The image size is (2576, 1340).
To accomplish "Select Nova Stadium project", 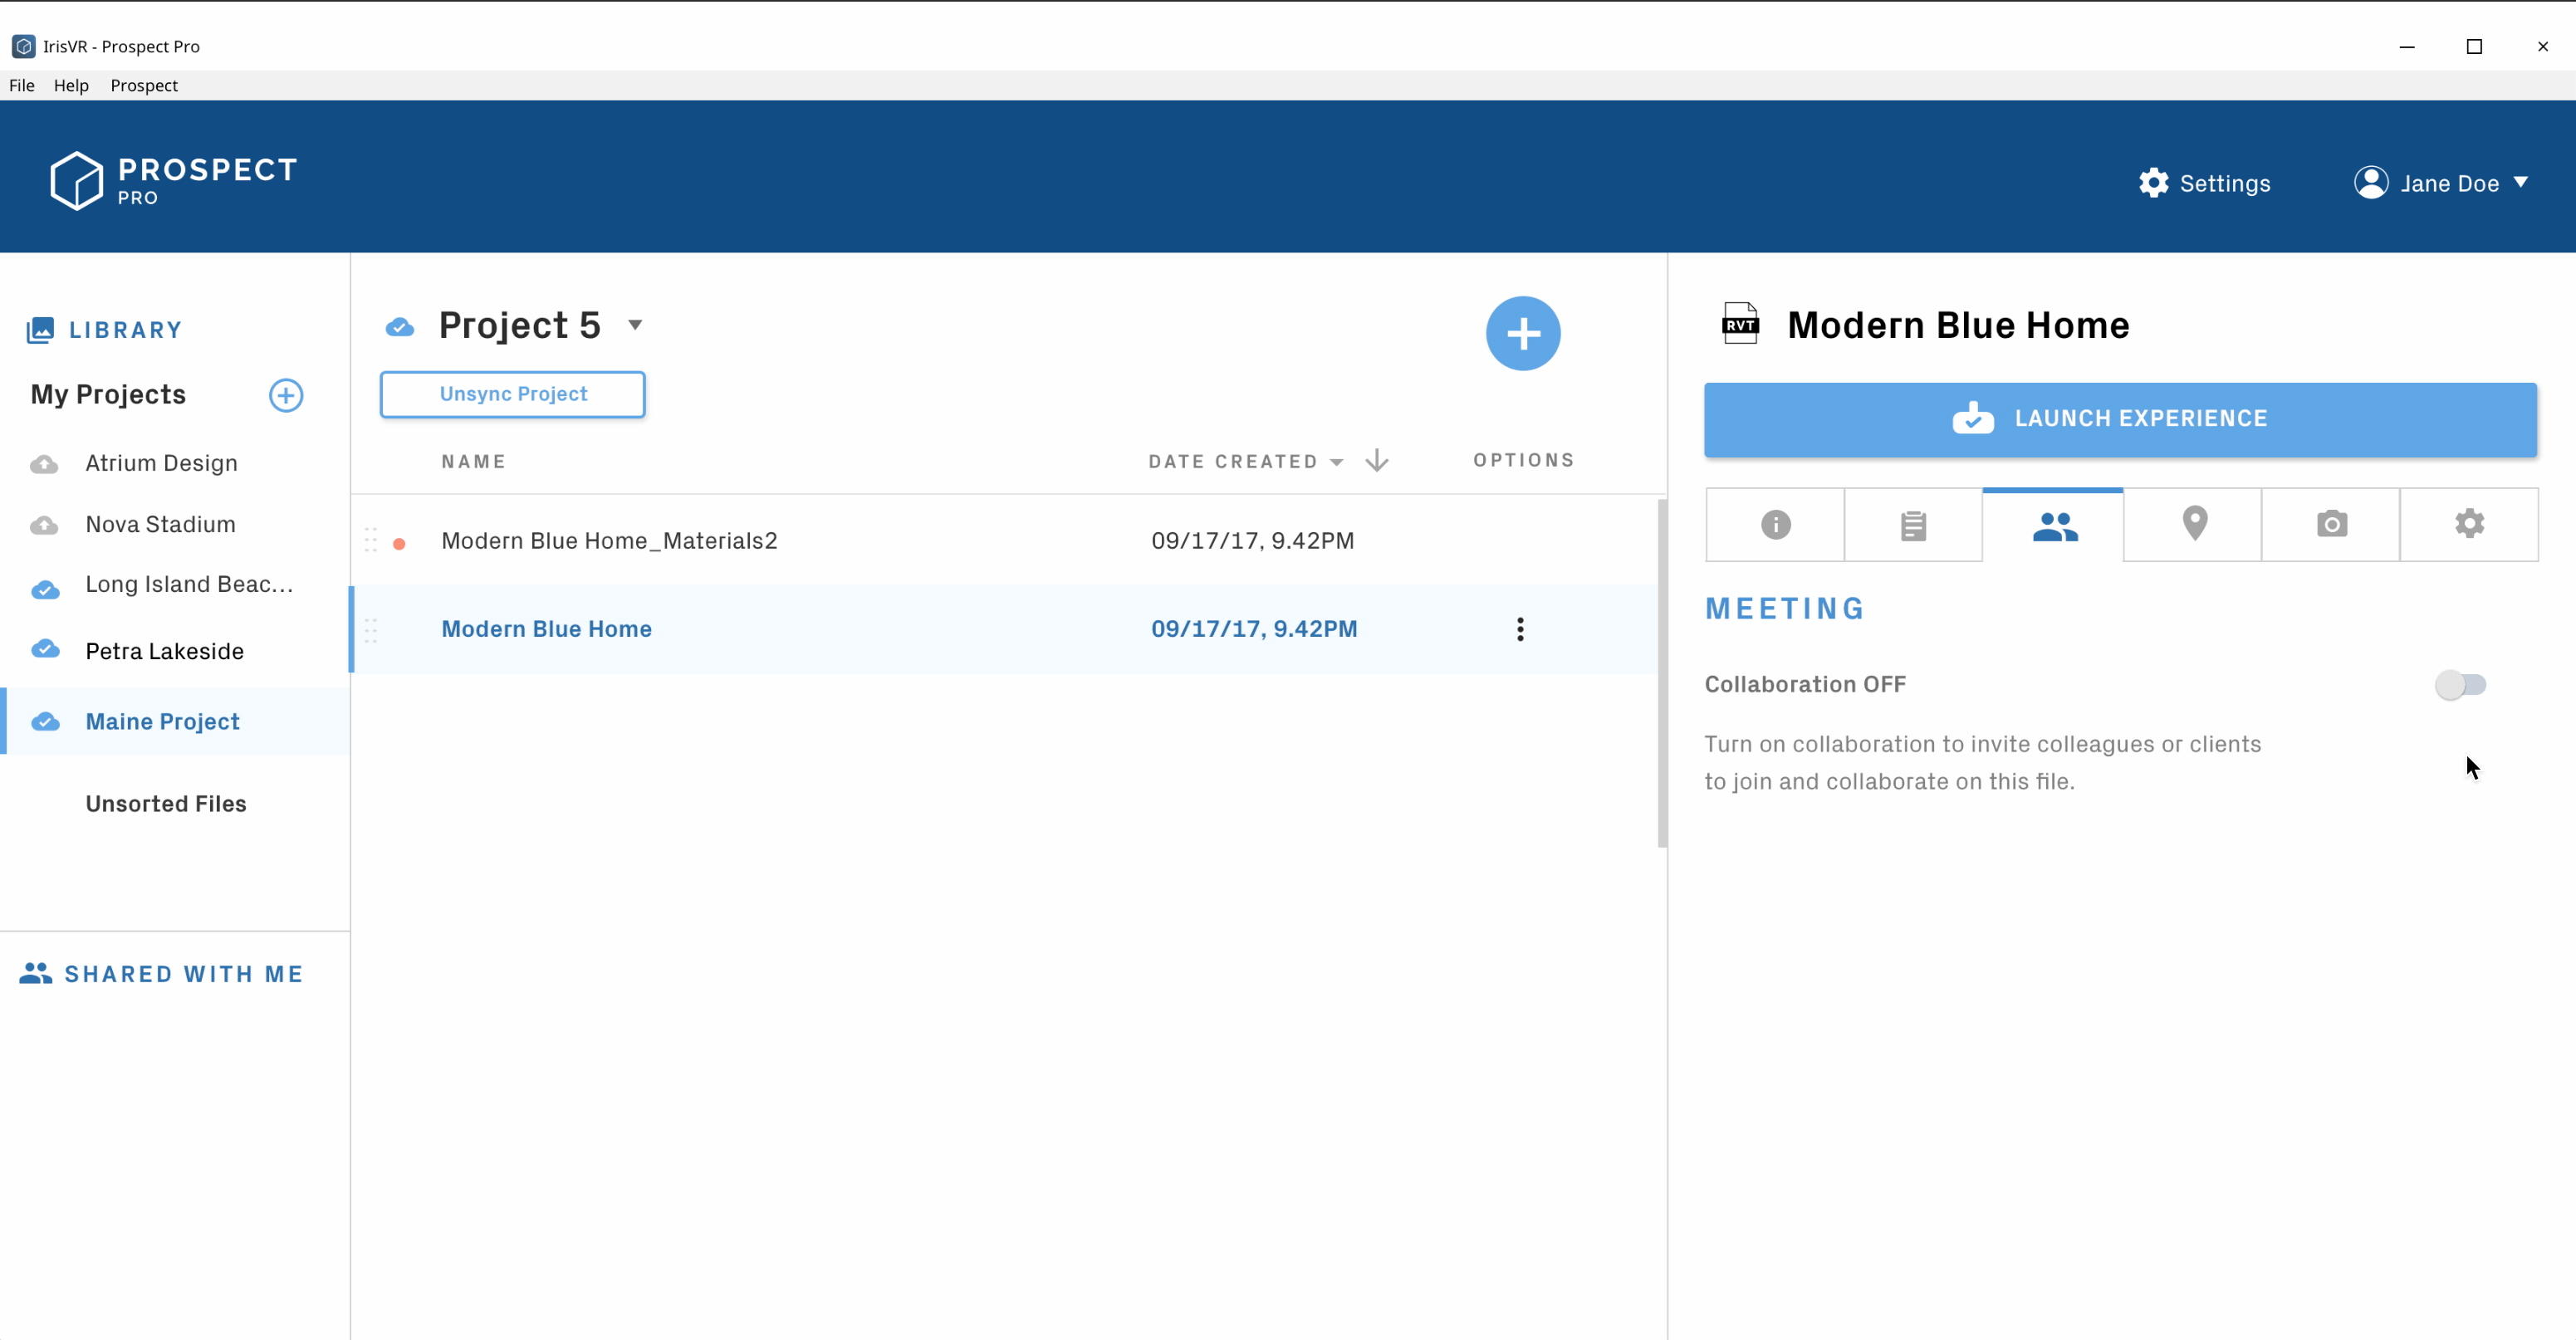I will click(160, 524).
